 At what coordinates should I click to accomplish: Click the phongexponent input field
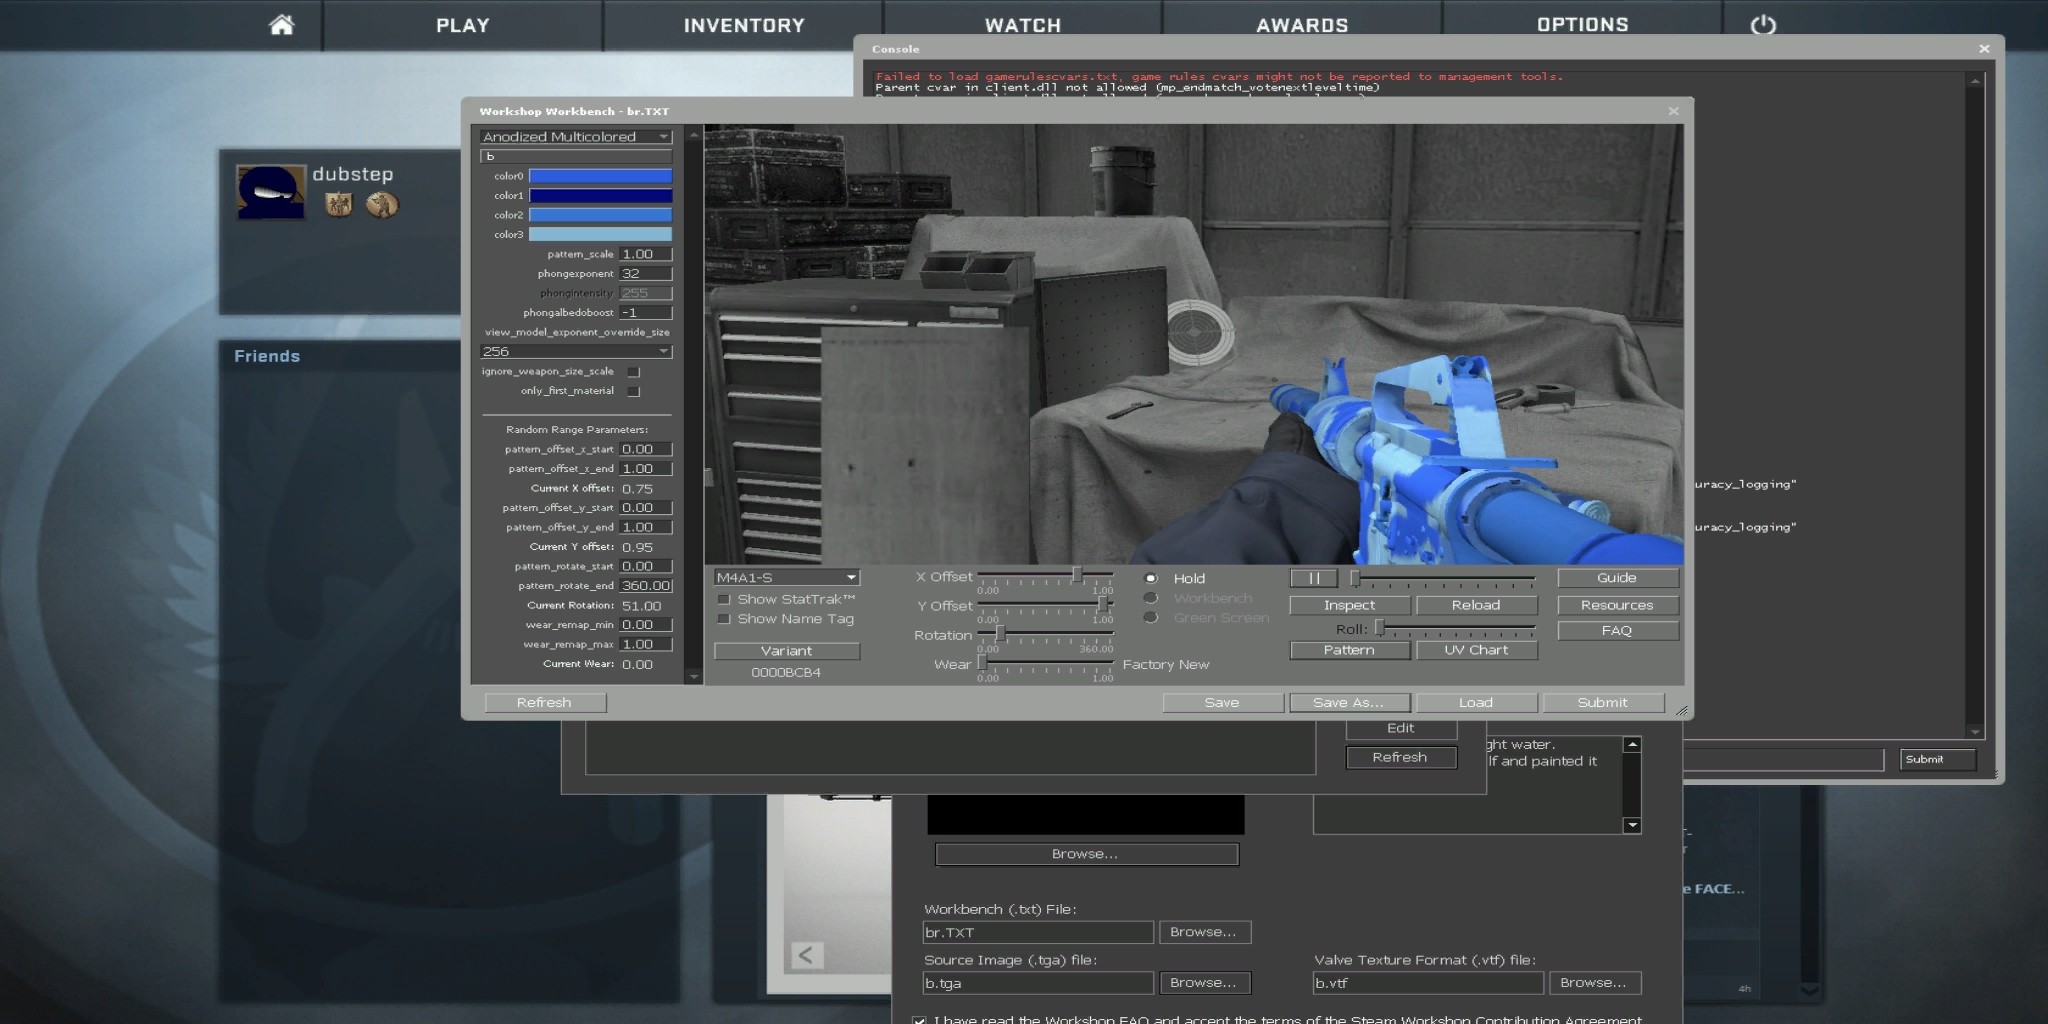pyautogui.click(x=645, y=274)
